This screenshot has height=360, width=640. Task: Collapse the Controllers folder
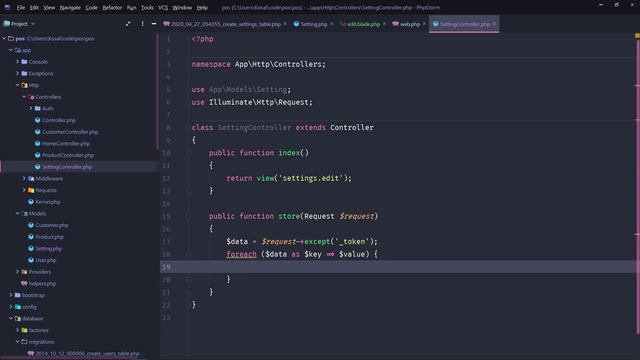click(x=24, y=97)
